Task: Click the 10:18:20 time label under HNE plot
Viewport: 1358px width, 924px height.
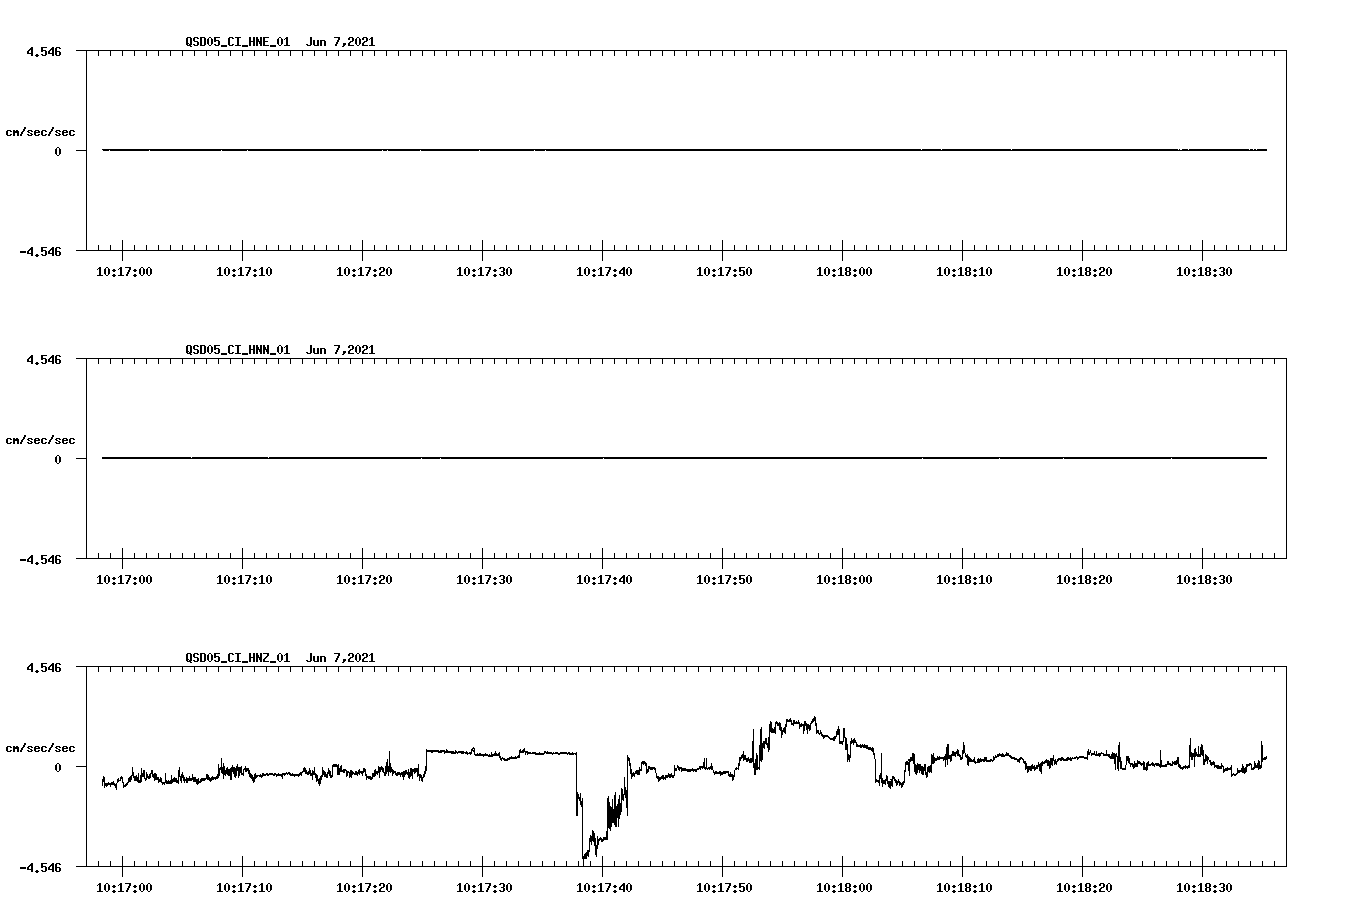Action: pos(1084,272)
